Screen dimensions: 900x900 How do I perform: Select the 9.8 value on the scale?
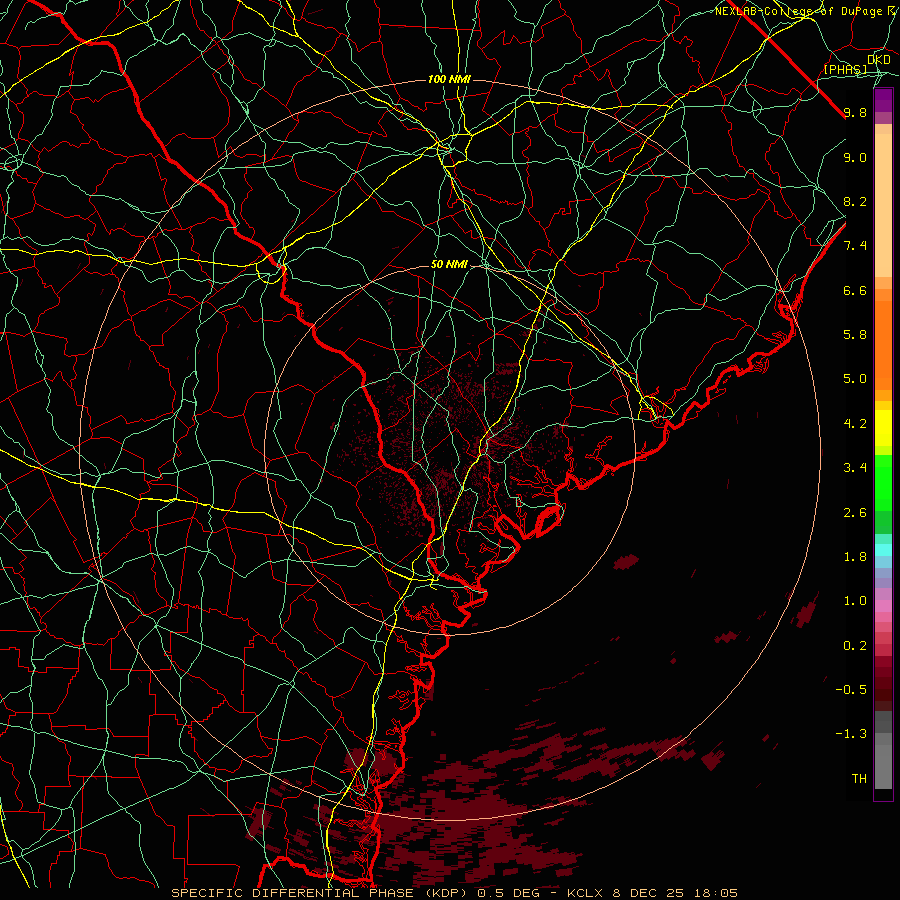[x=855, y=112]
